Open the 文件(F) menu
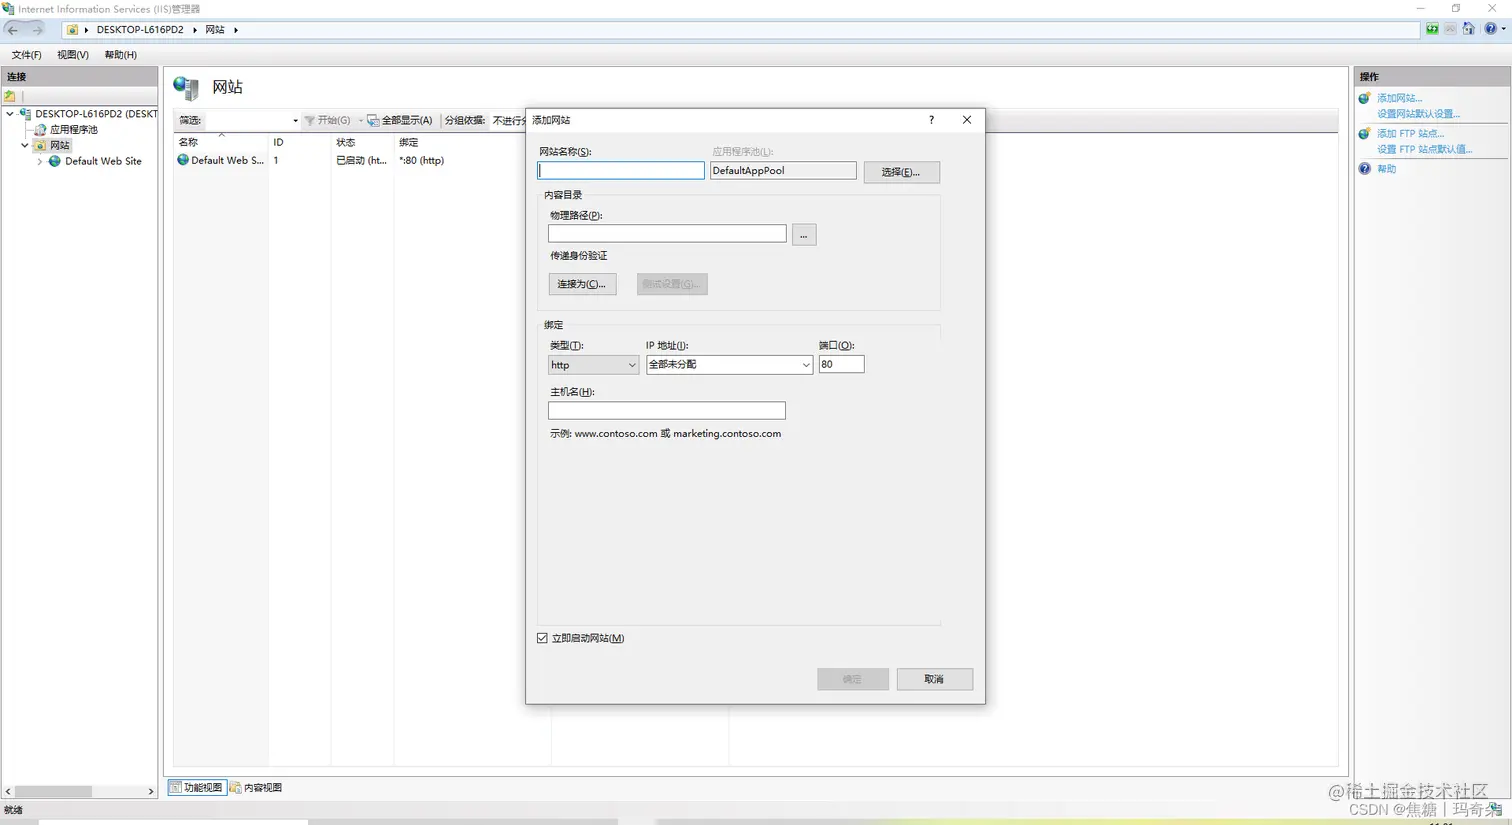 [26, 55]
